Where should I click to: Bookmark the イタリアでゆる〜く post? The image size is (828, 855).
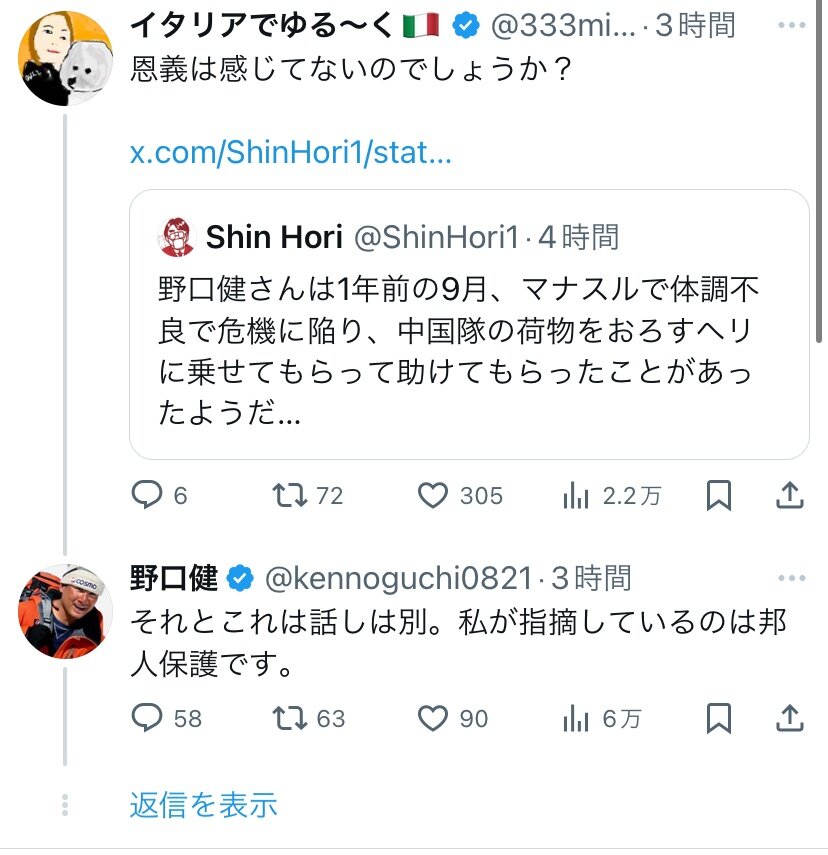(x=719, y=496)
